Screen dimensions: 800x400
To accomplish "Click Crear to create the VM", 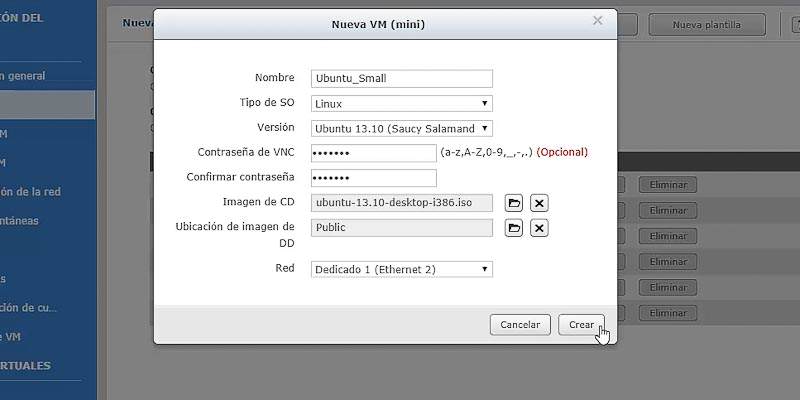I will (581, 325).
